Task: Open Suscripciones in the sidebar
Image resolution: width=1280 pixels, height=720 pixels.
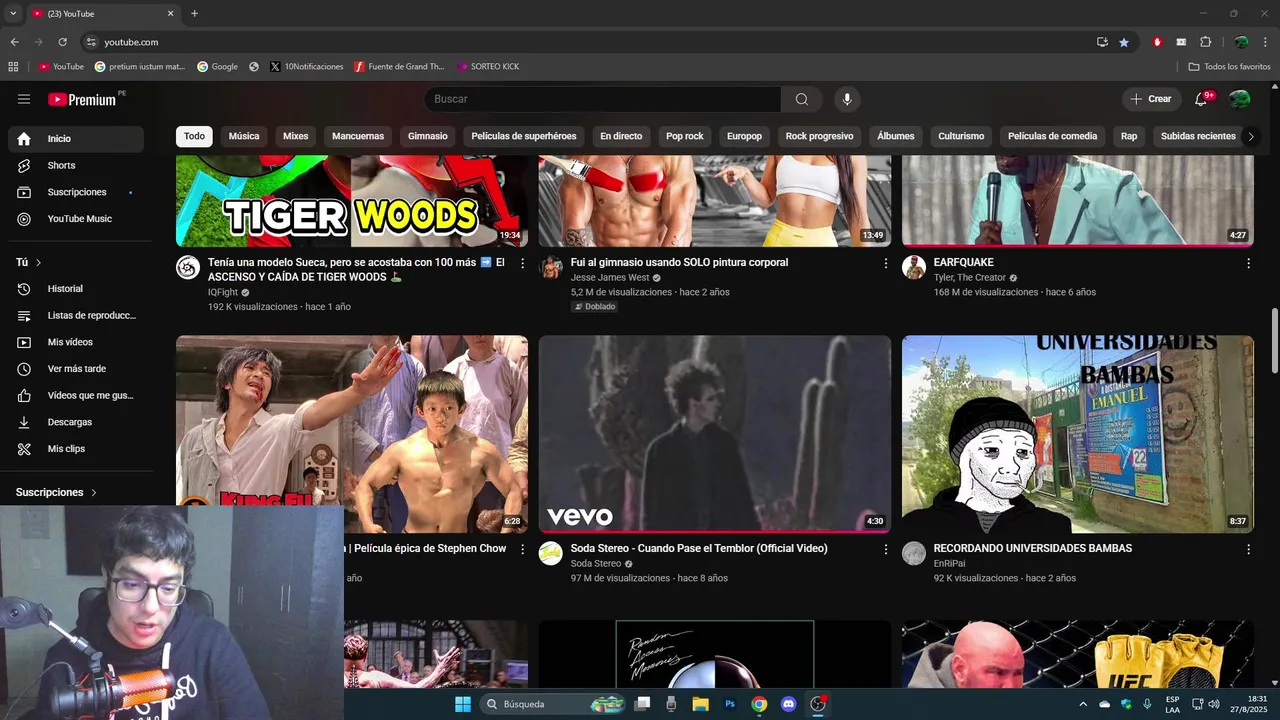Action: coord(76,192)
